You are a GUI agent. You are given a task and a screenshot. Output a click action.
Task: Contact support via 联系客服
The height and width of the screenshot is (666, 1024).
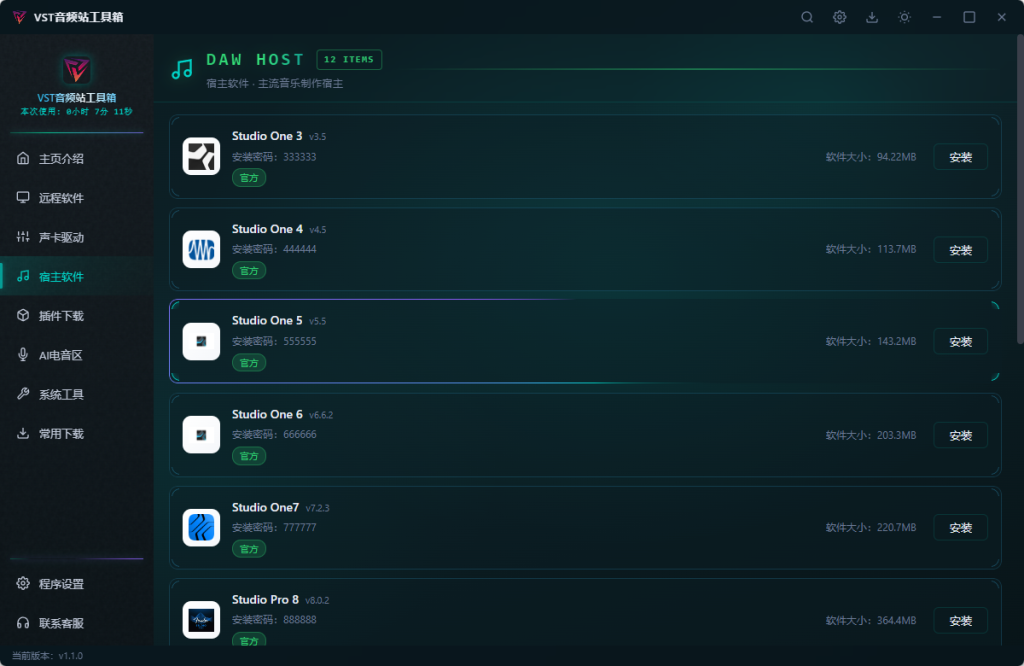coord(76,622)
